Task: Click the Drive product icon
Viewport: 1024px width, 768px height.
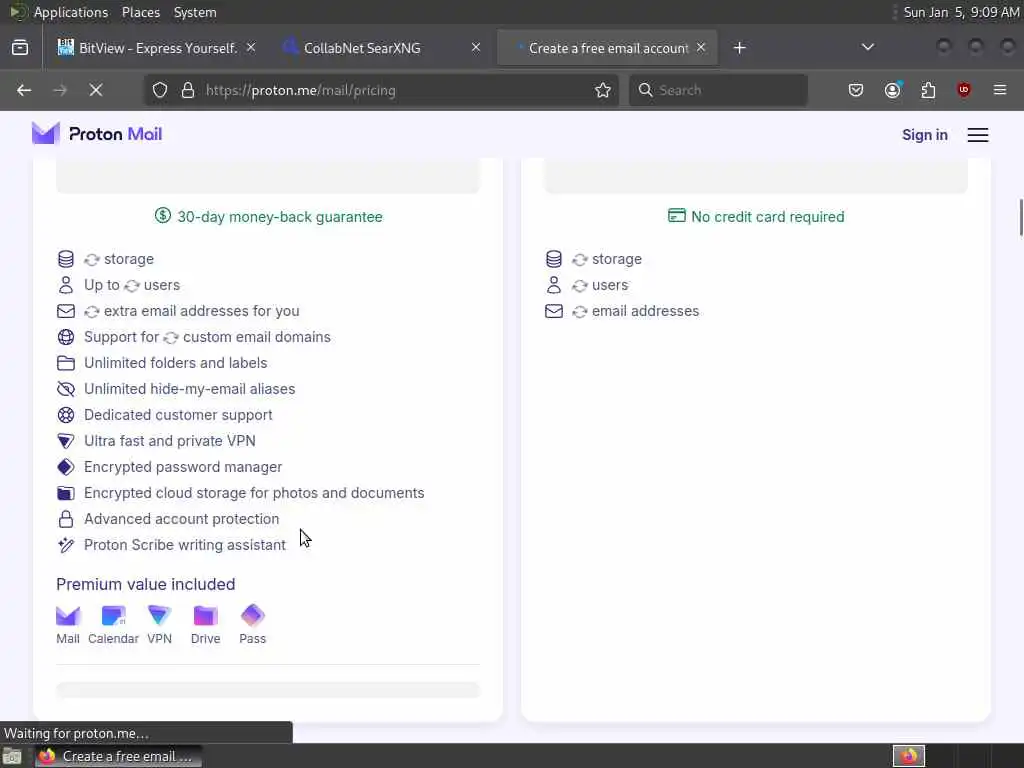Action: coord(205,624)
